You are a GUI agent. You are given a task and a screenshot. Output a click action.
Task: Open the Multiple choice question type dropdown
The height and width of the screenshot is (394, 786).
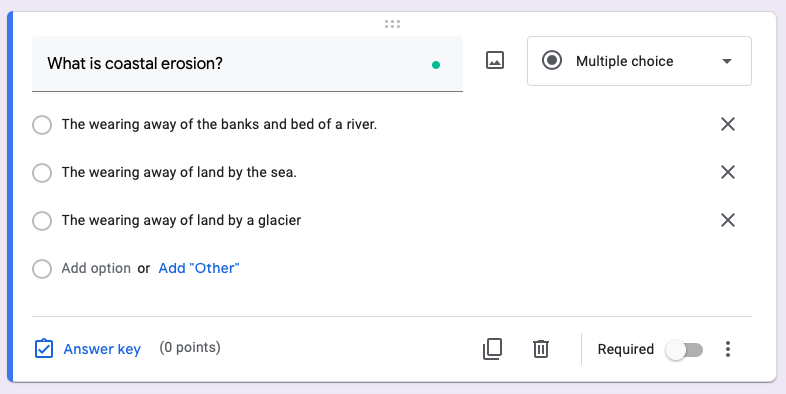[x=639, y=61]
